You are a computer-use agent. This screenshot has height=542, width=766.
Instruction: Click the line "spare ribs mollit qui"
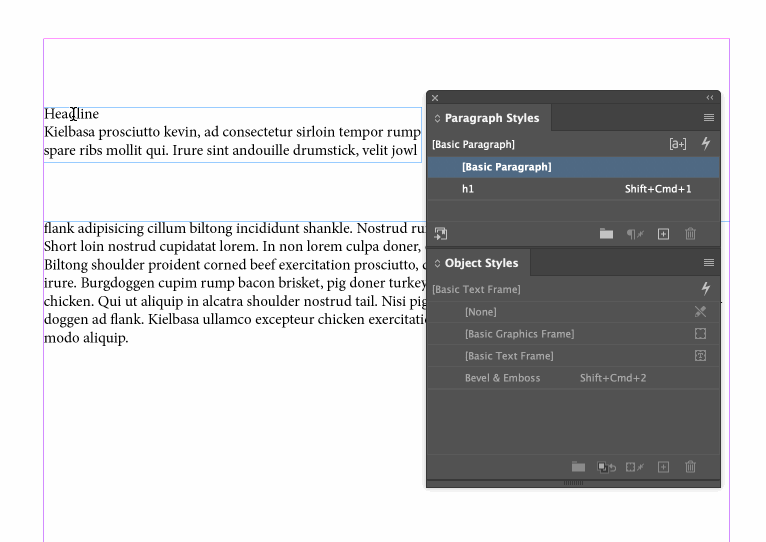pos(231,150)
